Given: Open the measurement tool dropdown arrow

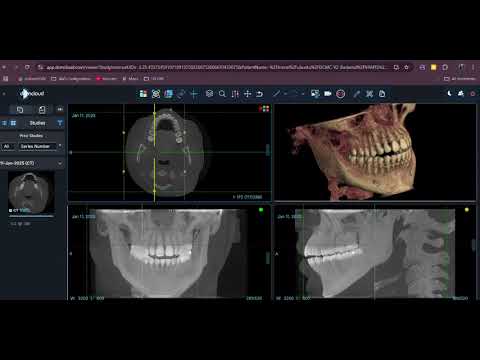Looking at the screenshot, I should click(286, 94).
